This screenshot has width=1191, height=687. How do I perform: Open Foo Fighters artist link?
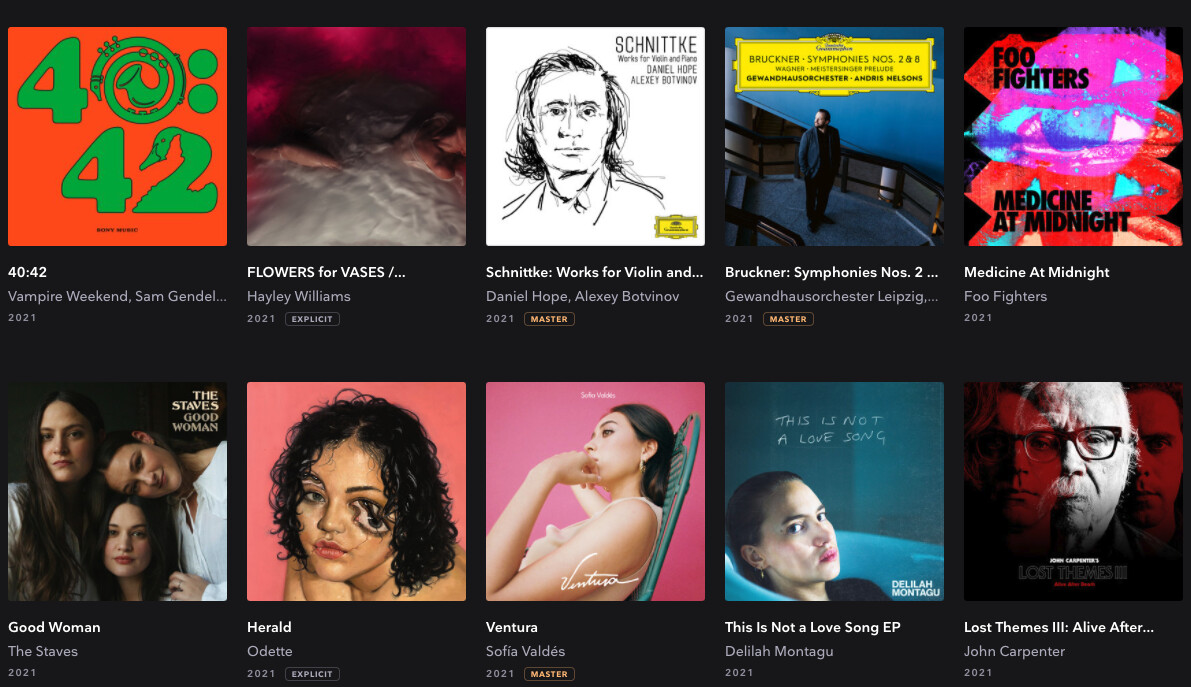coord(1005,296)
